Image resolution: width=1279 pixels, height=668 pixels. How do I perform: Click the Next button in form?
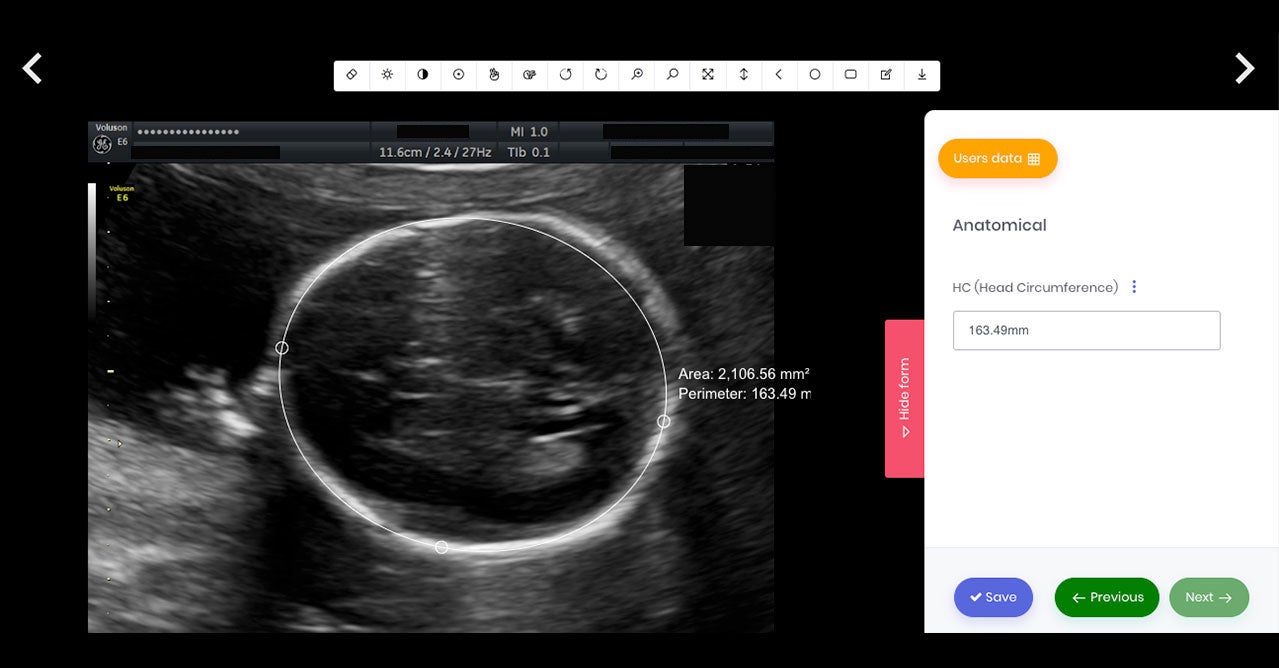pos(1208,597)
